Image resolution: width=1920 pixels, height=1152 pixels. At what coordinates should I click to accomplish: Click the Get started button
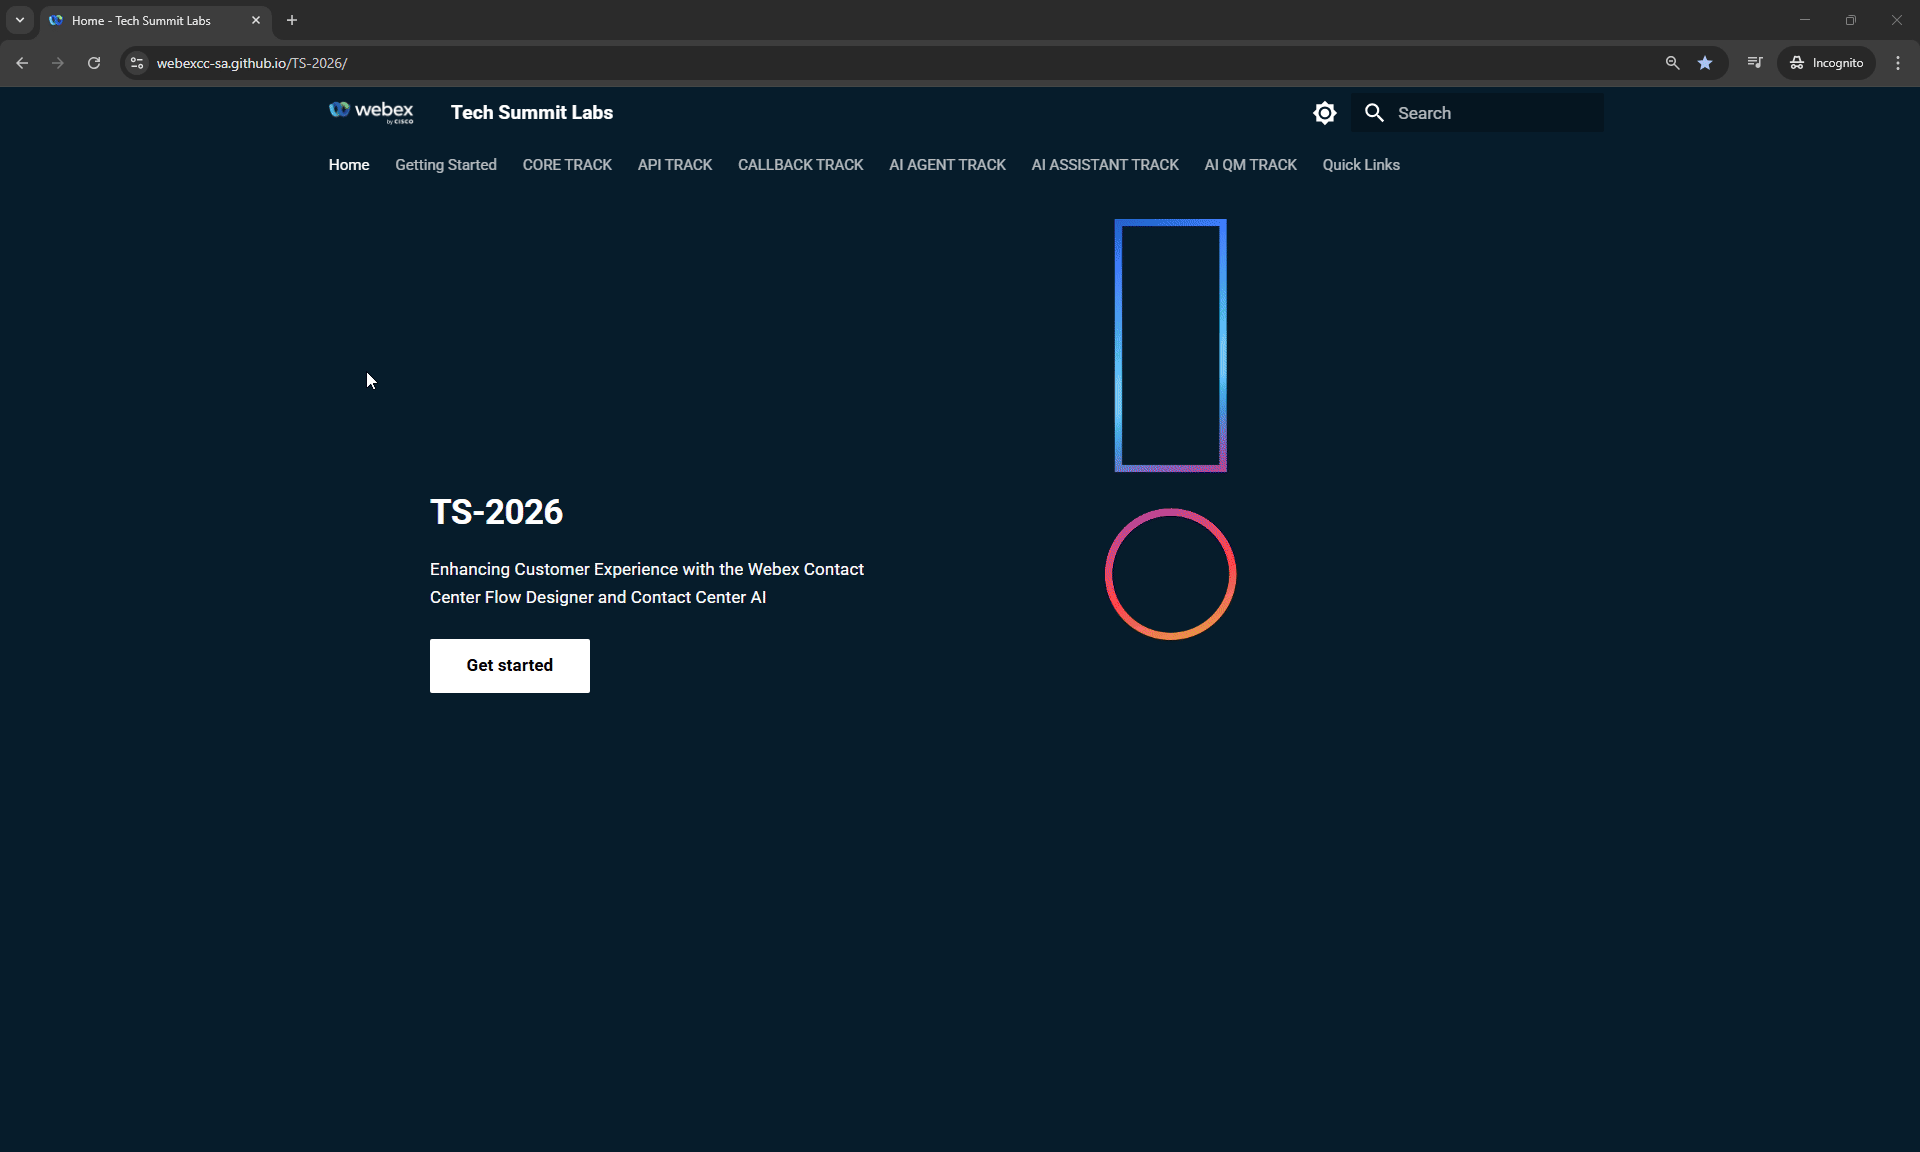[510, 666]
